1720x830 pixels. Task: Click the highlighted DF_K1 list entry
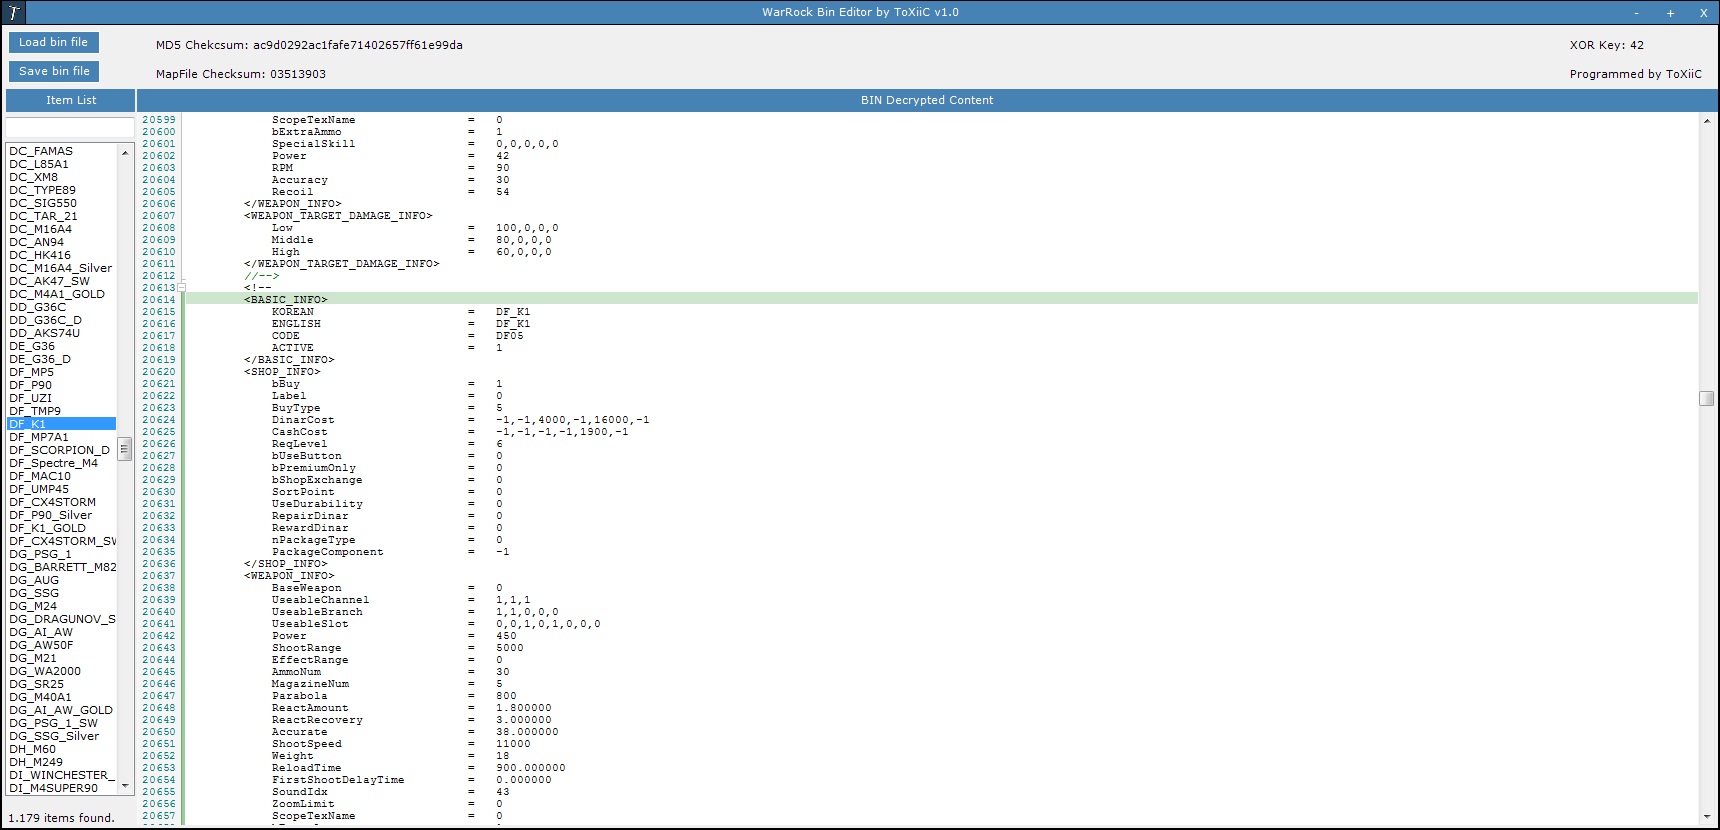(61, 424)
